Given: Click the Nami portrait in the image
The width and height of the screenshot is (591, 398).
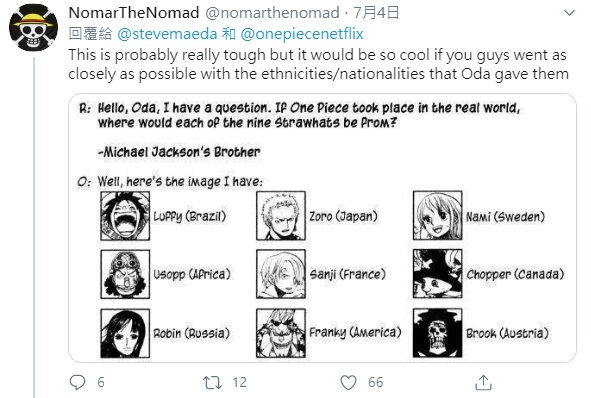Looking at the screenshot, I should pyautogui.click(x=438, y=216).
